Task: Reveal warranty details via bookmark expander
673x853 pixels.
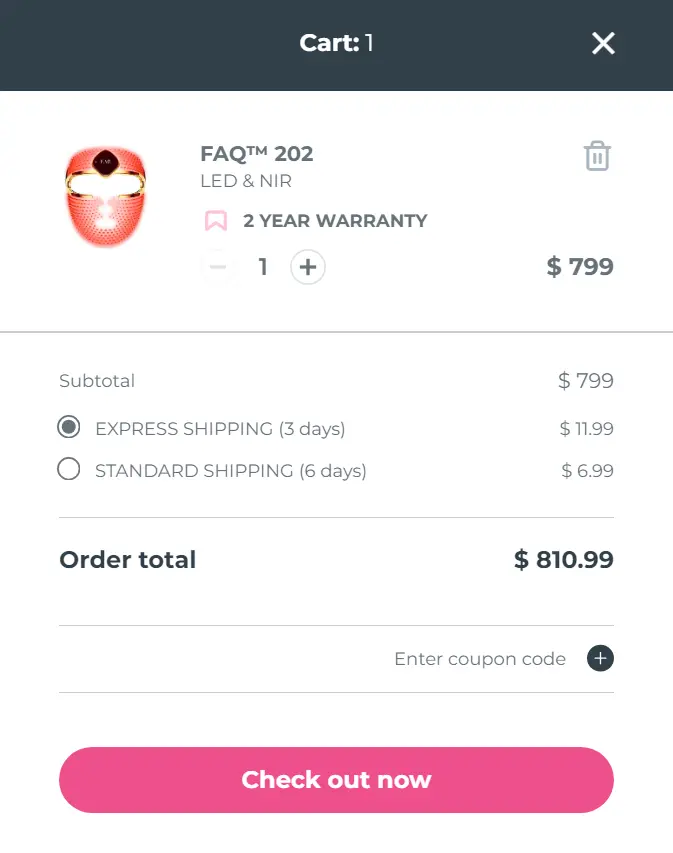Action: tap(214, 220)
